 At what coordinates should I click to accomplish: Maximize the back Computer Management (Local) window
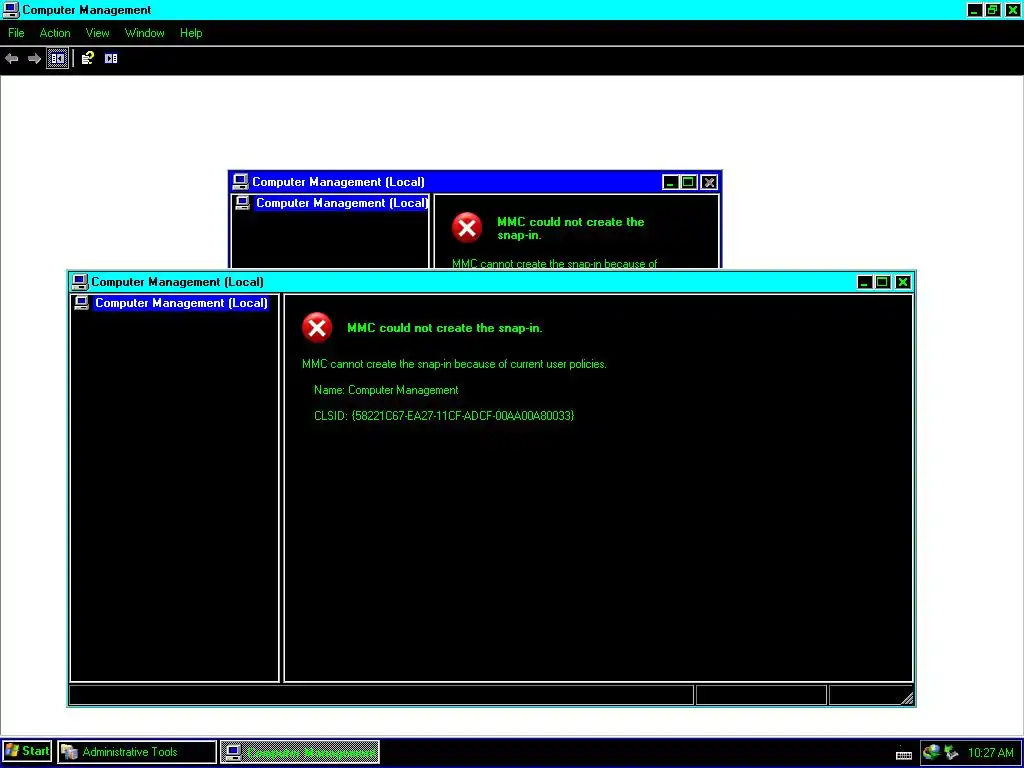tap(688, 182)
